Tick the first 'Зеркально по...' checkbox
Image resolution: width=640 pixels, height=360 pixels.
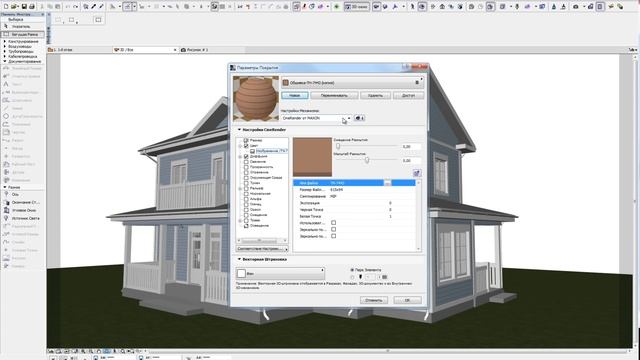[x=333, y=229]
